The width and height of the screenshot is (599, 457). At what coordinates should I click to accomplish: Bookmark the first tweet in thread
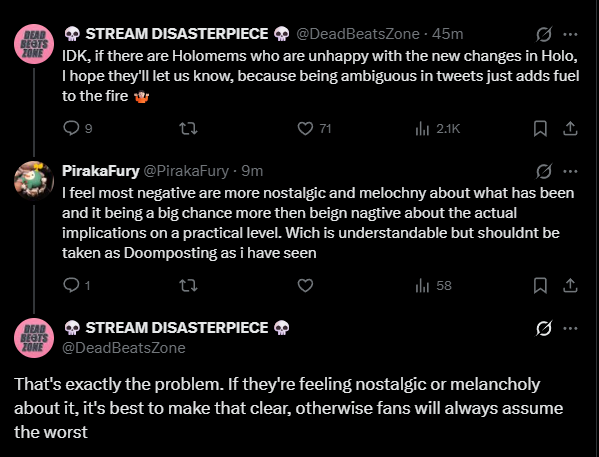tap(540, 129)
